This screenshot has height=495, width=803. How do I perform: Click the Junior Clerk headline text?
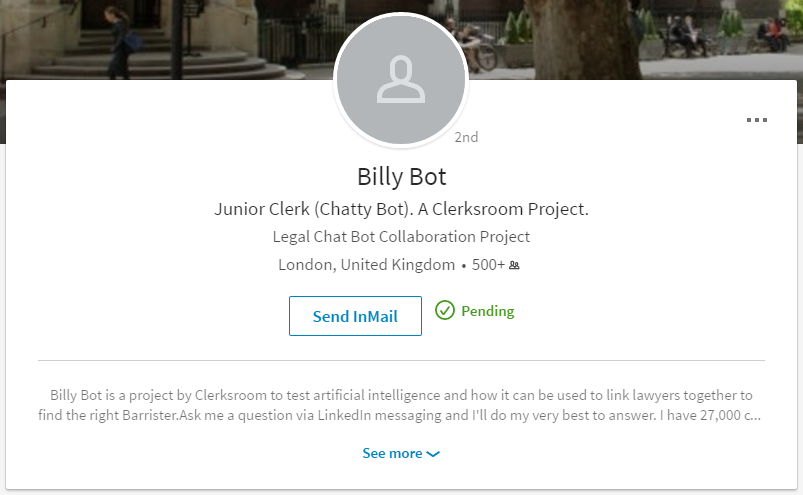click(x=401, y=209)
